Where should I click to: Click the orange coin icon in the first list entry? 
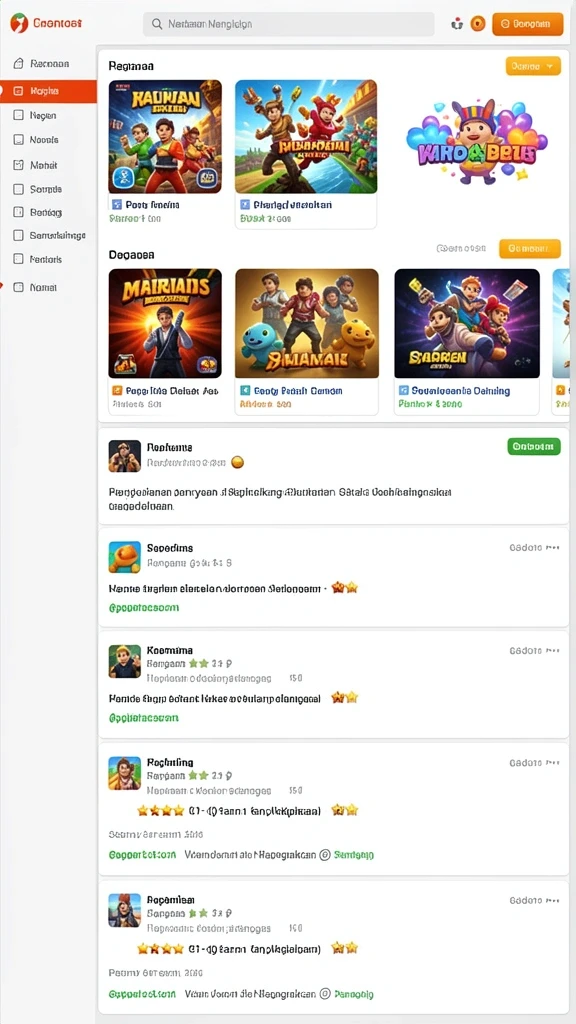(x=238, y=462)
